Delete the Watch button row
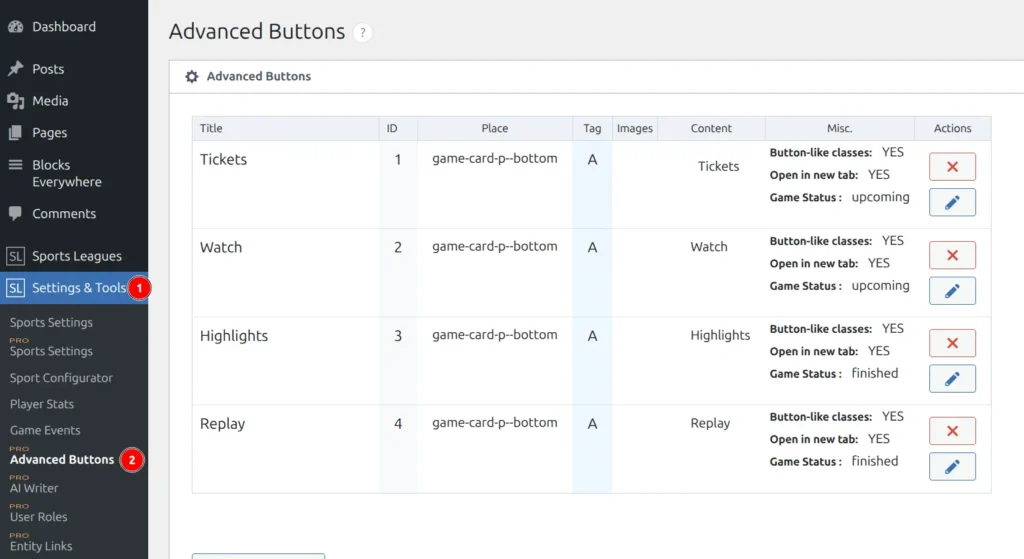Viewport: 1024px width, 559px height. pyautogui.click(x=952, y=255)
